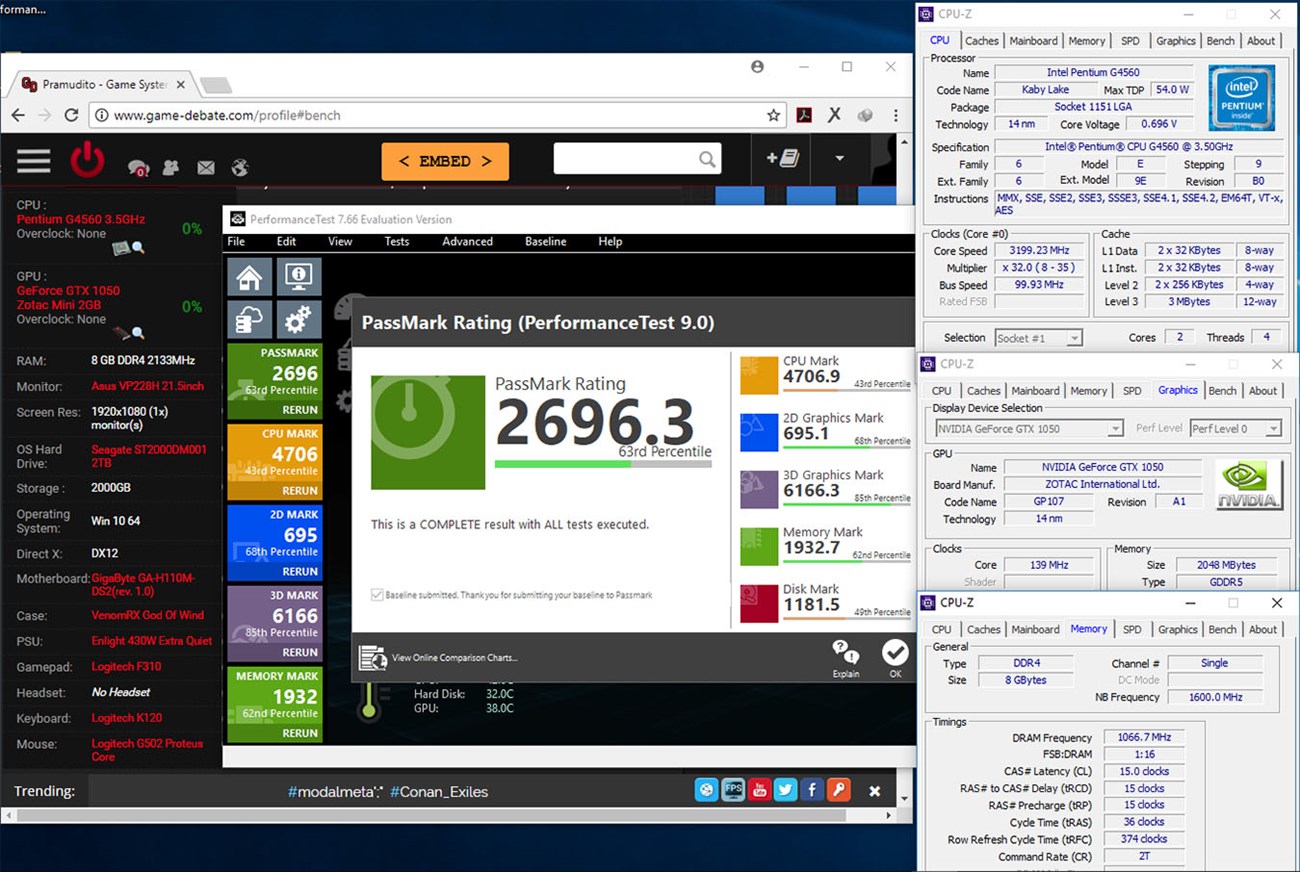Click the Game-Debate search input field
Screen dimensions: 1300x872
[625, 159]
